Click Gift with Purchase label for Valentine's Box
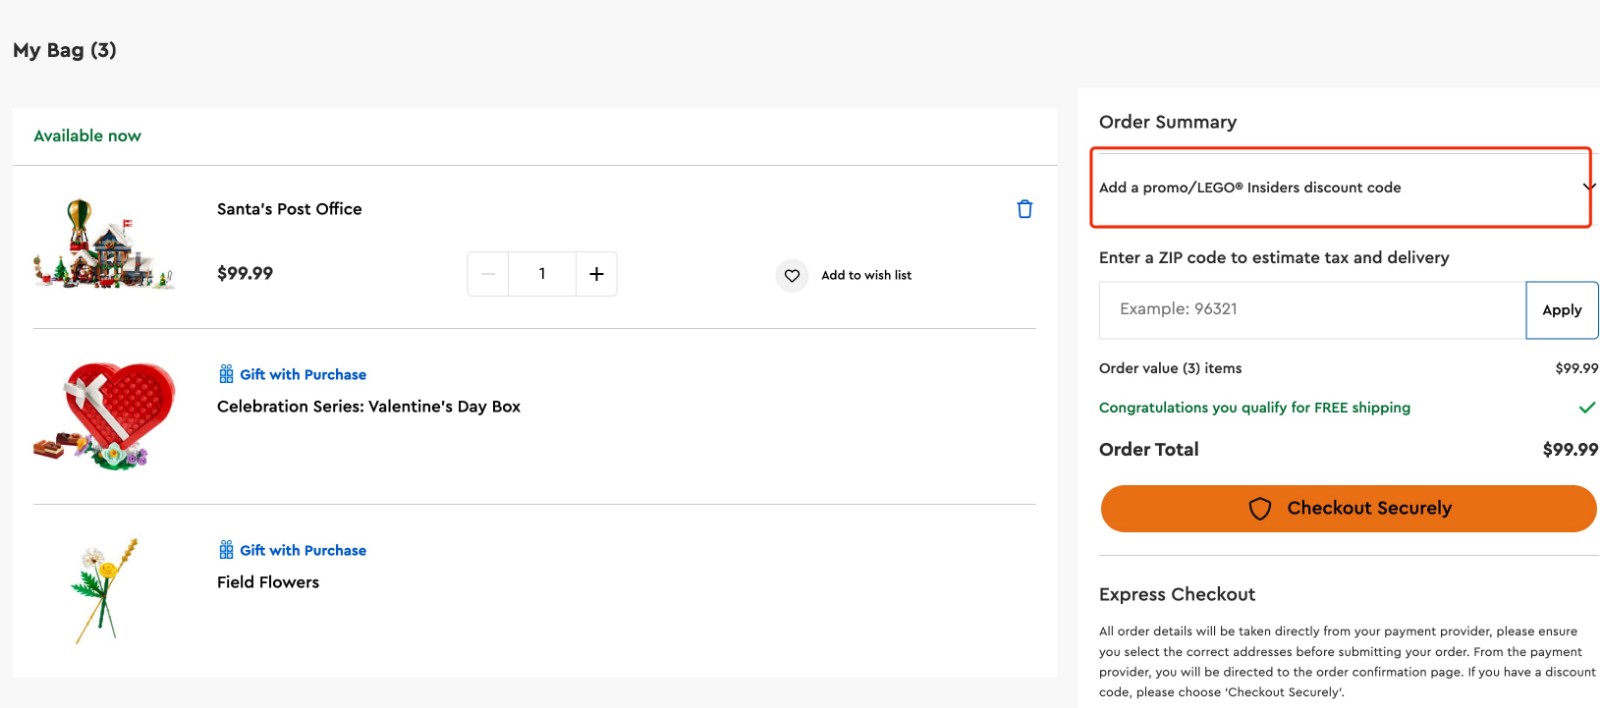The width and height of the screenshot is (1600, 708). (x=303, y=374)
